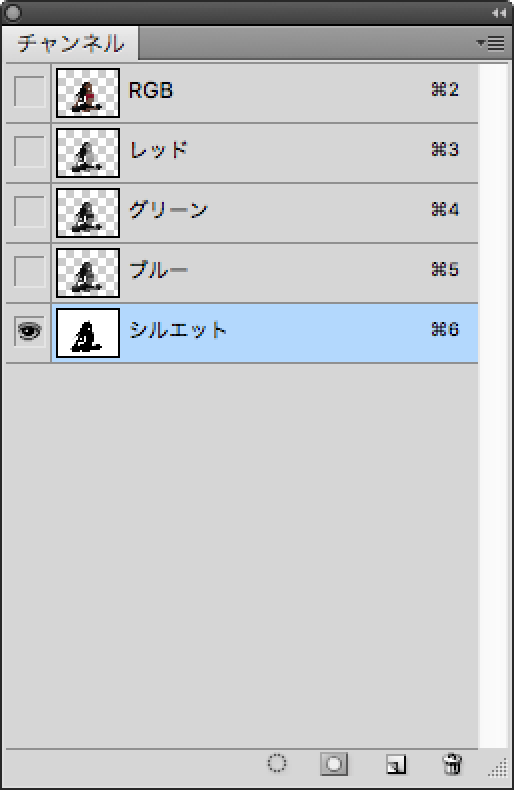This screenshot has height=790, width=514.
Task: Select the レッド channel row
Action: click(x=265, y=153)
